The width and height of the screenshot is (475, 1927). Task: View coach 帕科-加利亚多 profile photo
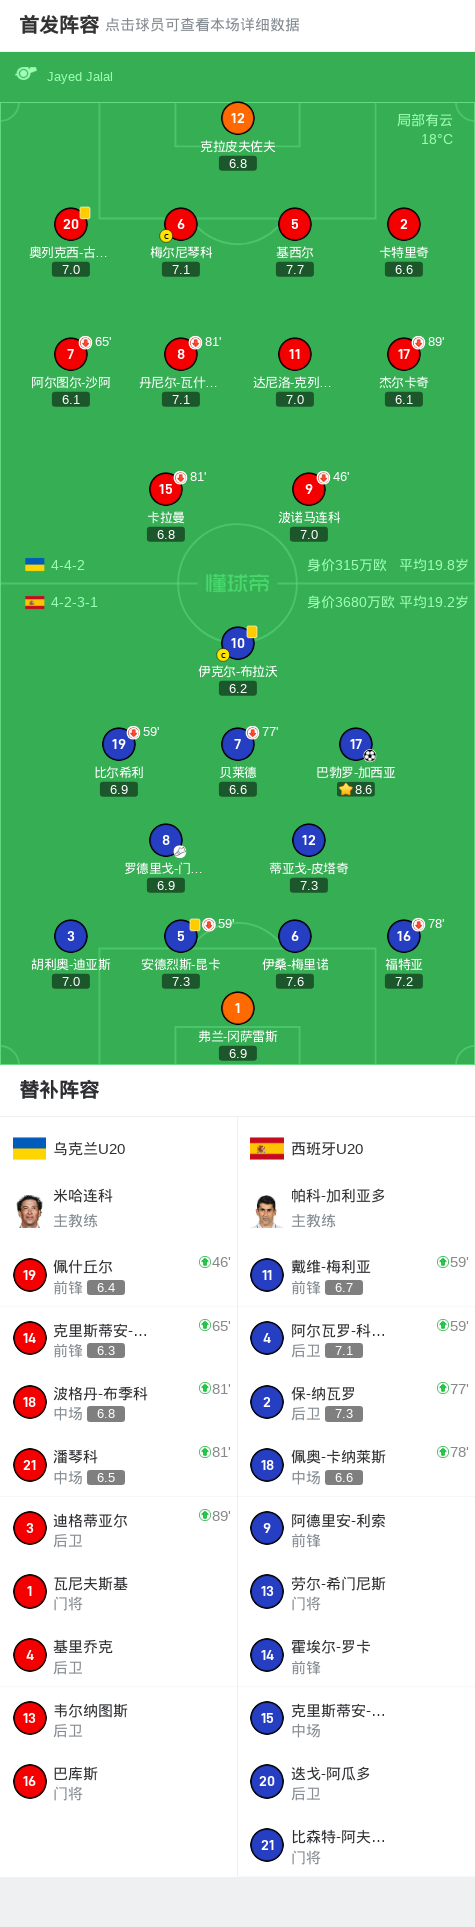266,1209
